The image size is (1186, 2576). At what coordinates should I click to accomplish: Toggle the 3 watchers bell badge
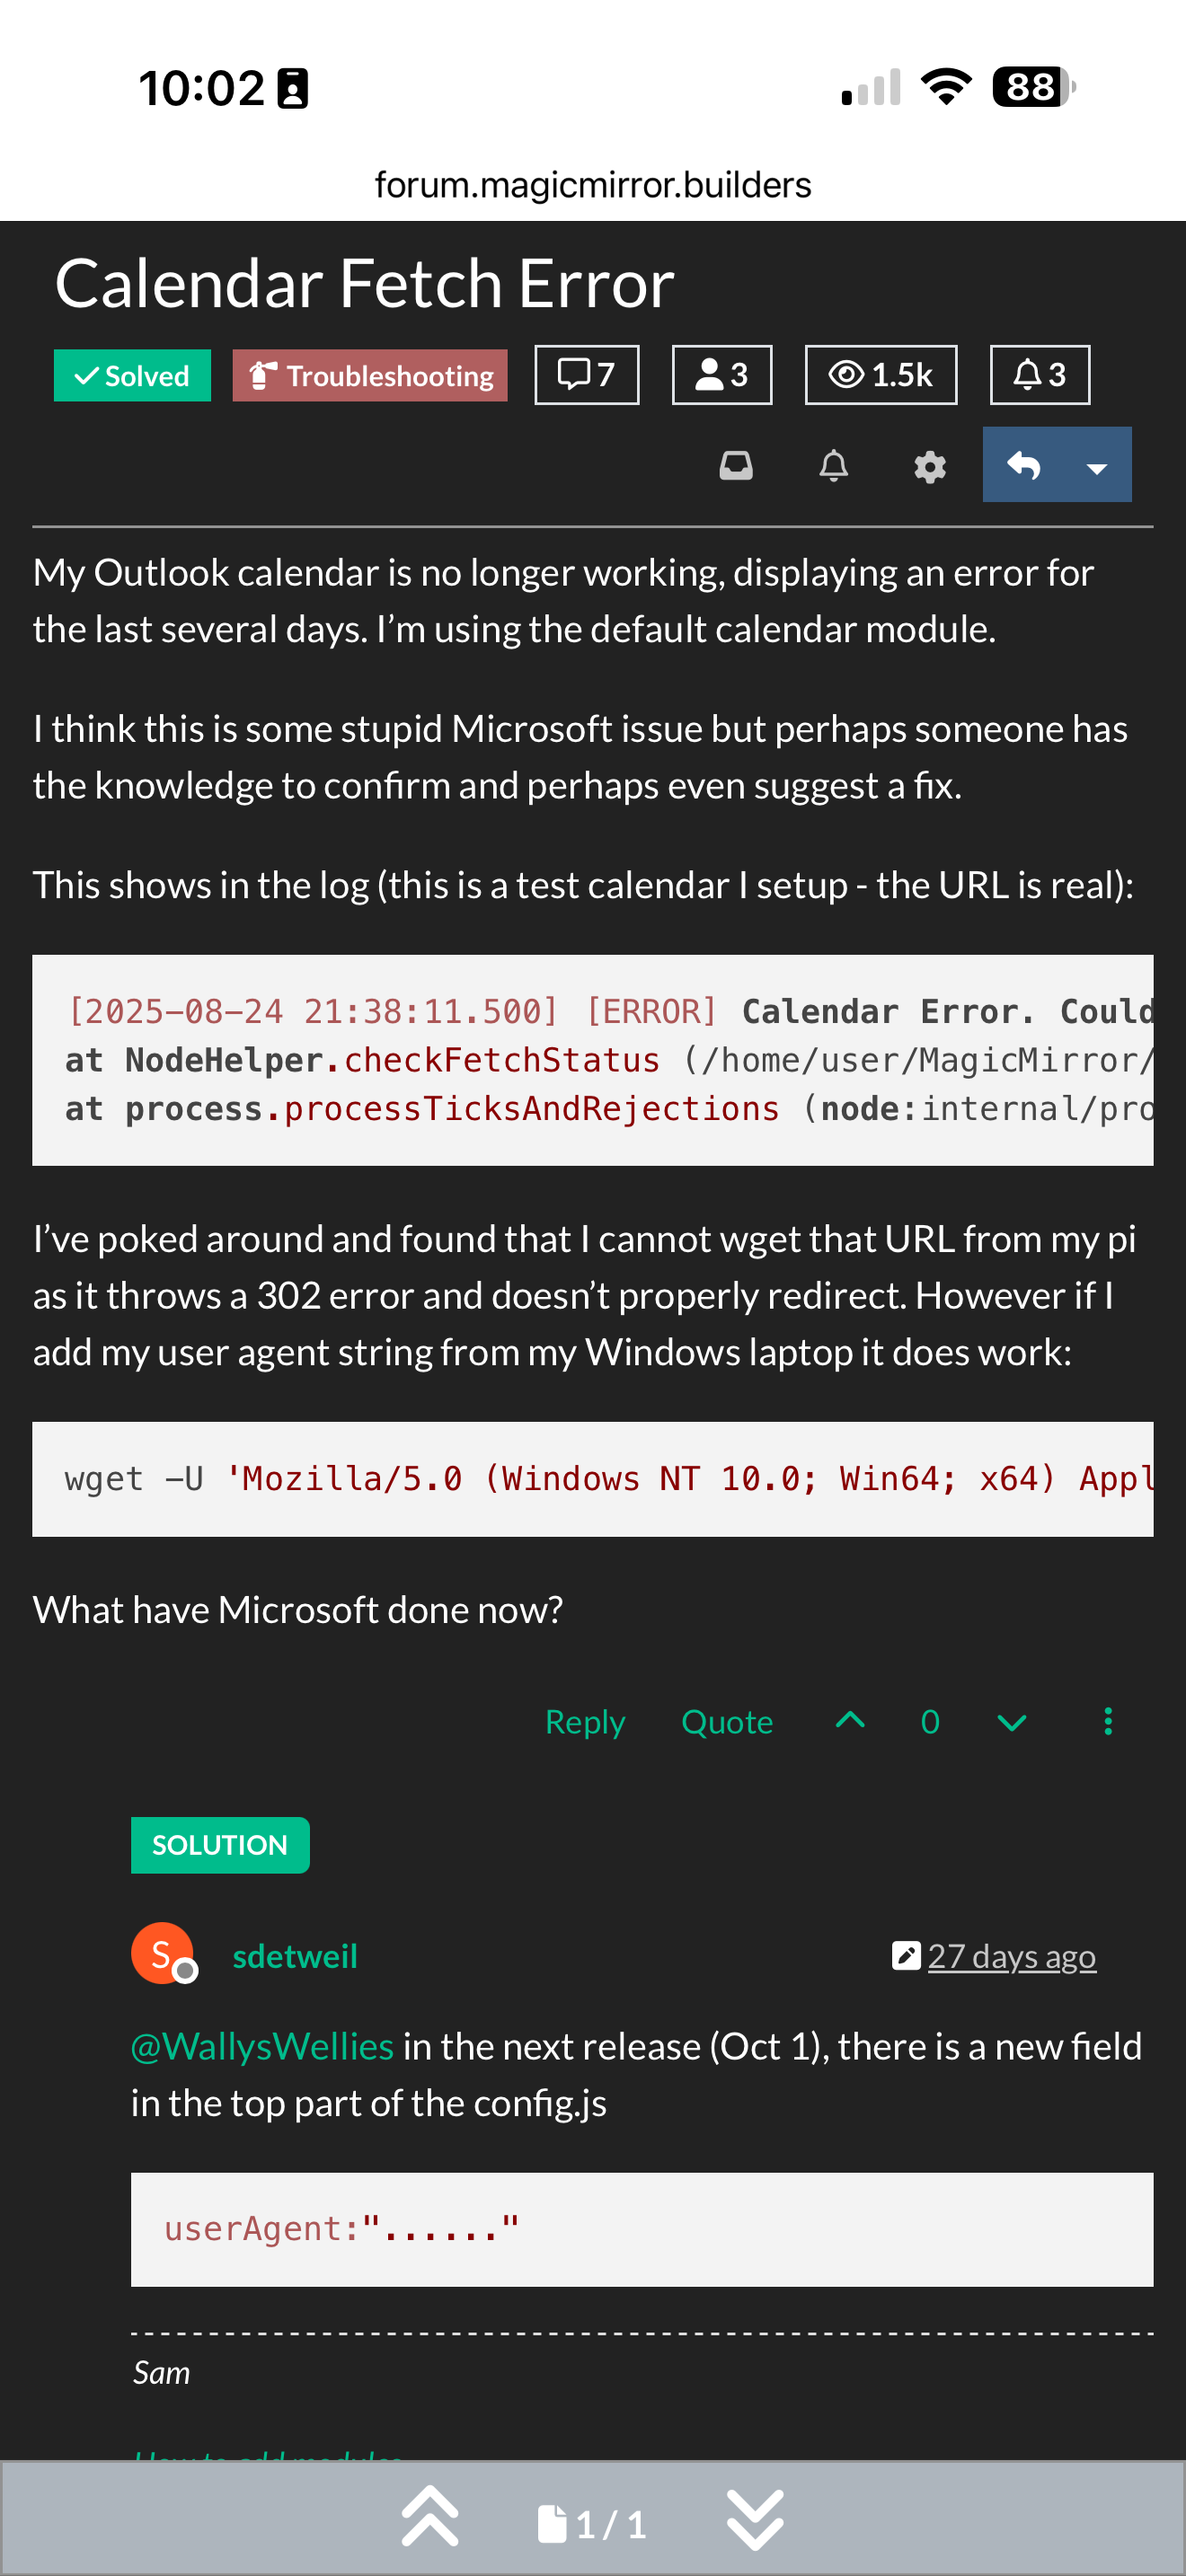tap(1040, 375)
